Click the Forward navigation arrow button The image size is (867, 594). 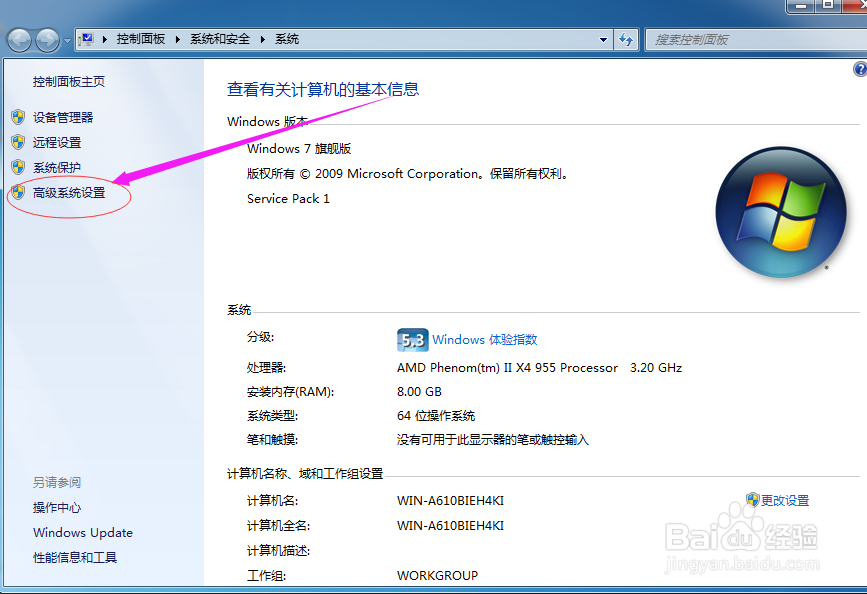[x=48, y=40]
